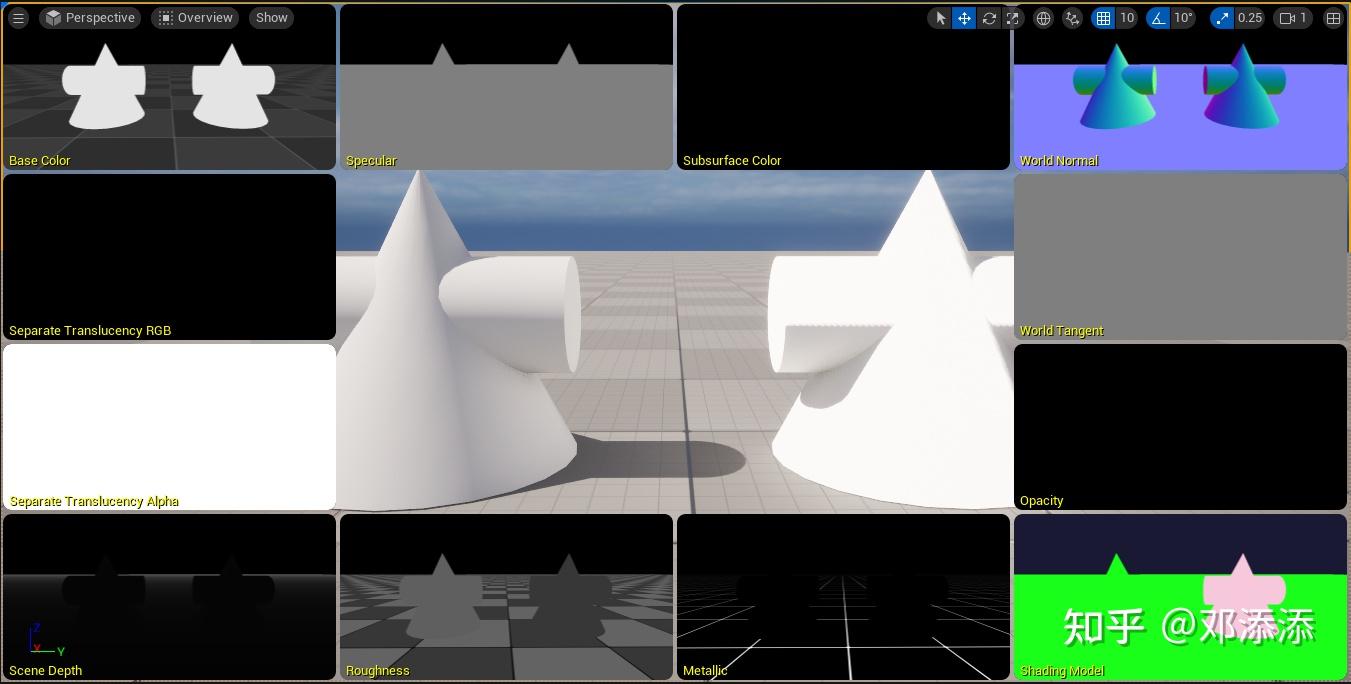
Task: Enable surface snapping icon
Action: tap(1073, 17)
